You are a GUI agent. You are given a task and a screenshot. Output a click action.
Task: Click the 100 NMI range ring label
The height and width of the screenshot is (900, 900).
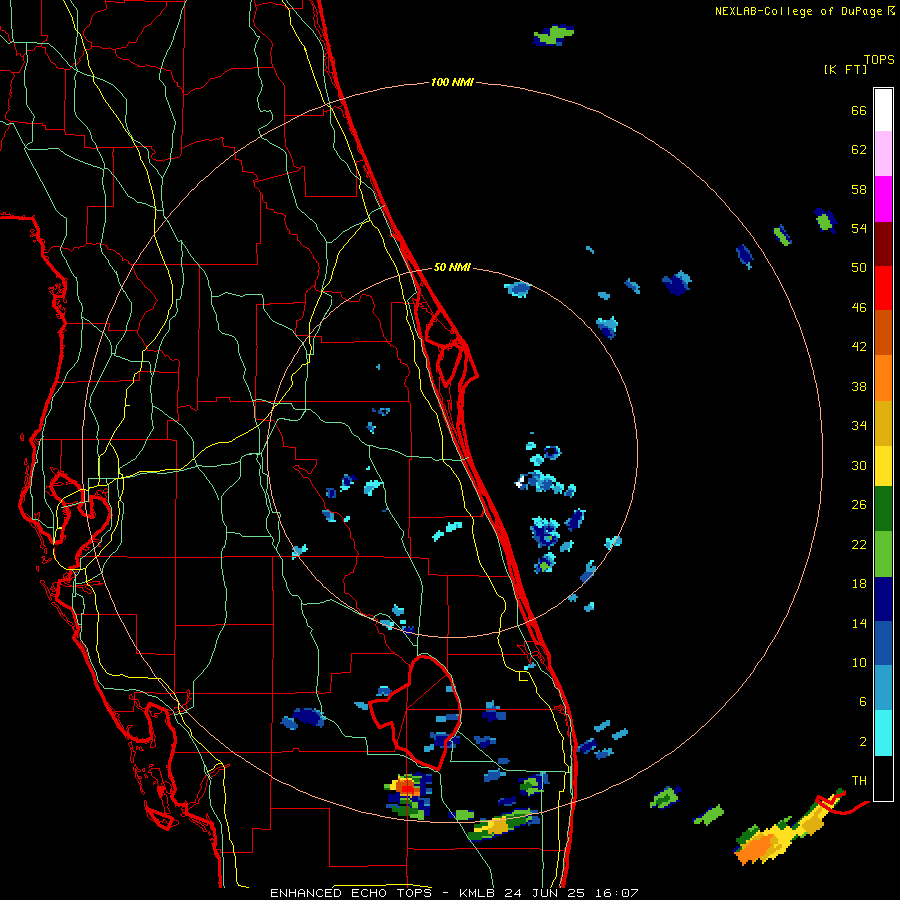click(x=452, y=83)
